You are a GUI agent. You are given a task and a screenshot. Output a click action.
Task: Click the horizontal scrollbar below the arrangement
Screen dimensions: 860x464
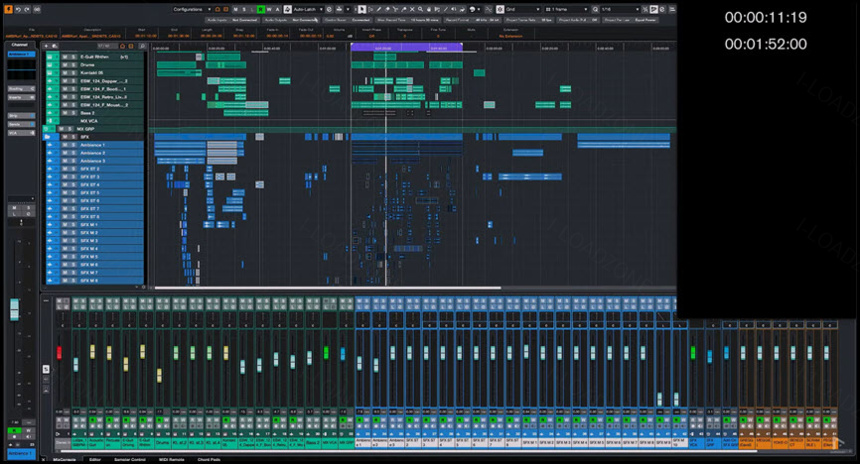[327, 287]
